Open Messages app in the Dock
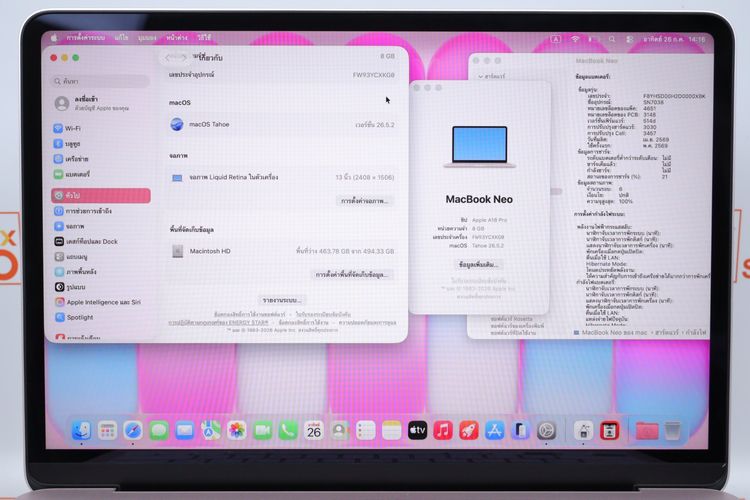Image resolution: width=750 pixels, height=500 pixels. pyautogui.click(x=159, y=431)
